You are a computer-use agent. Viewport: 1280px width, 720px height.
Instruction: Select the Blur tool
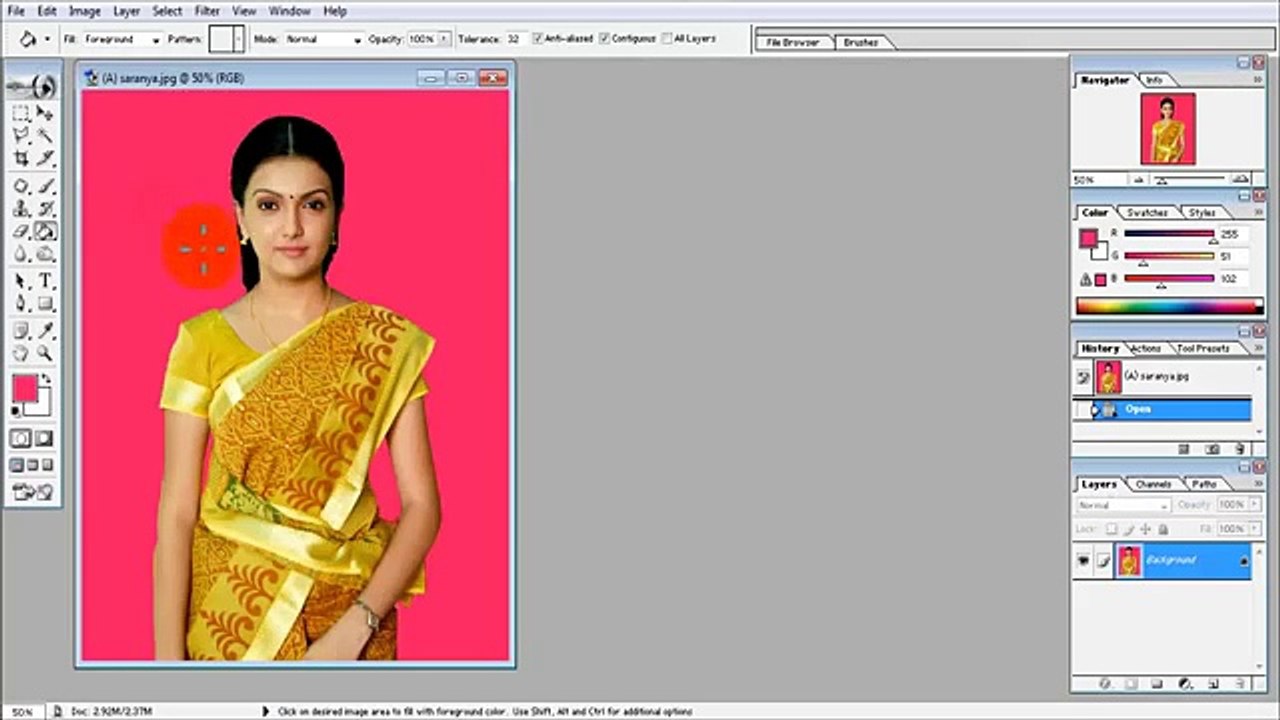pyautogui.click(x=20, y=255)
